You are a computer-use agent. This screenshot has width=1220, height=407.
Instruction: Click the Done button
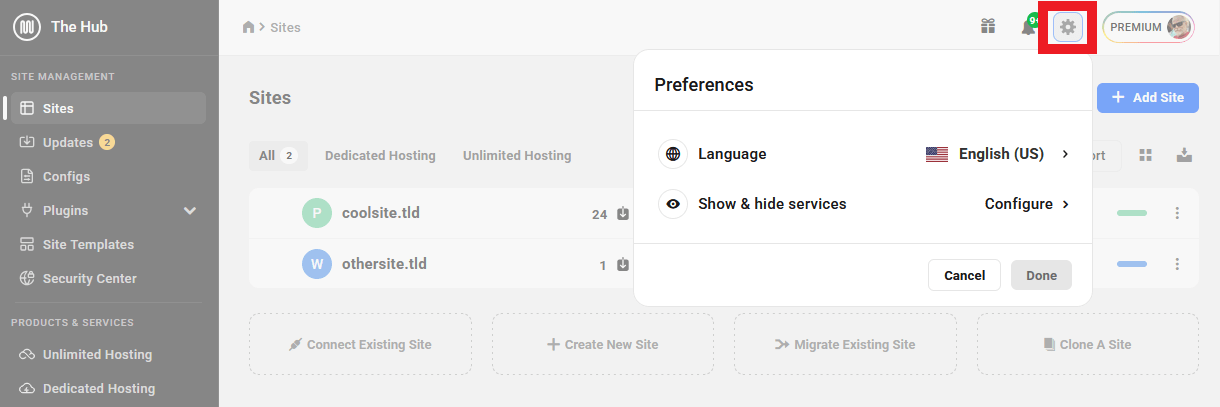coord(1041,275)
